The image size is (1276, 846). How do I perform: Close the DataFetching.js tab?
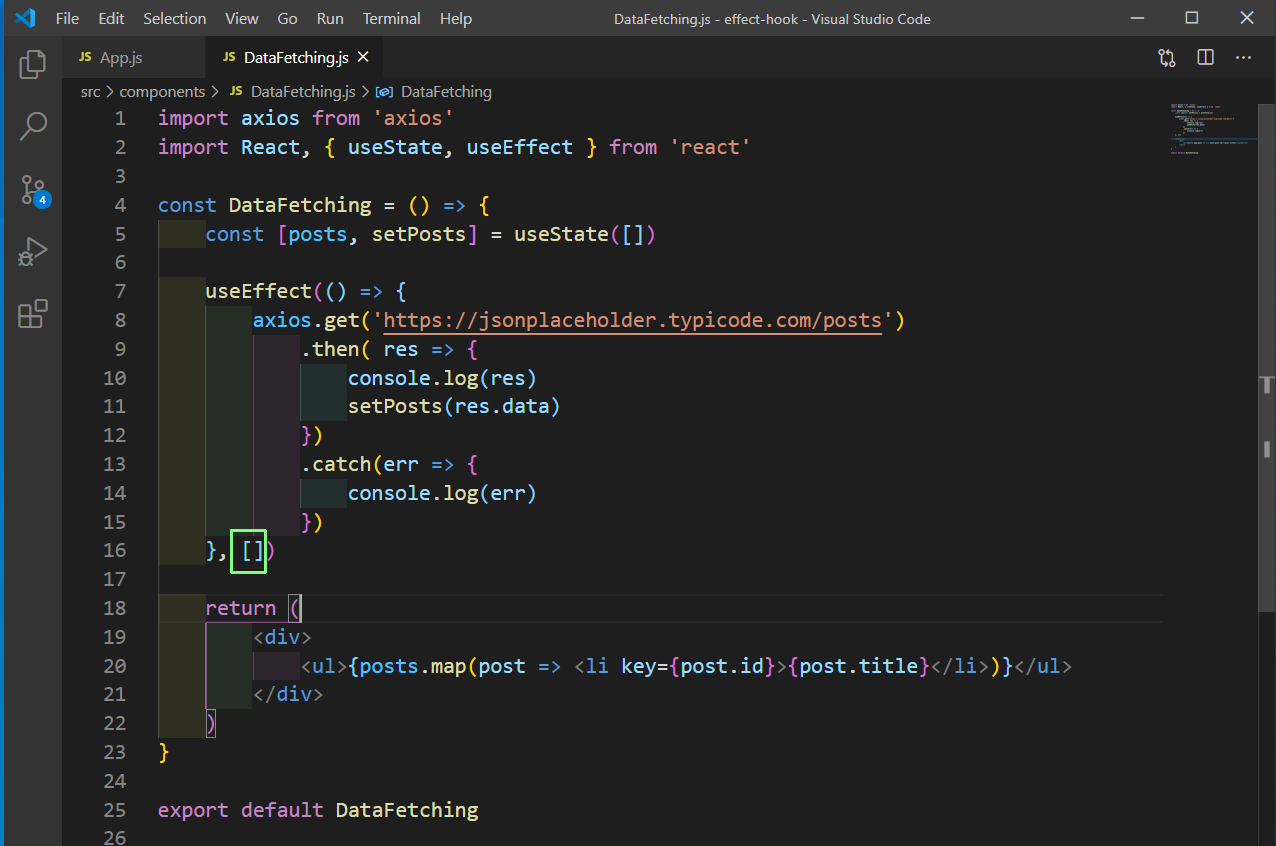tap(363, 58)
